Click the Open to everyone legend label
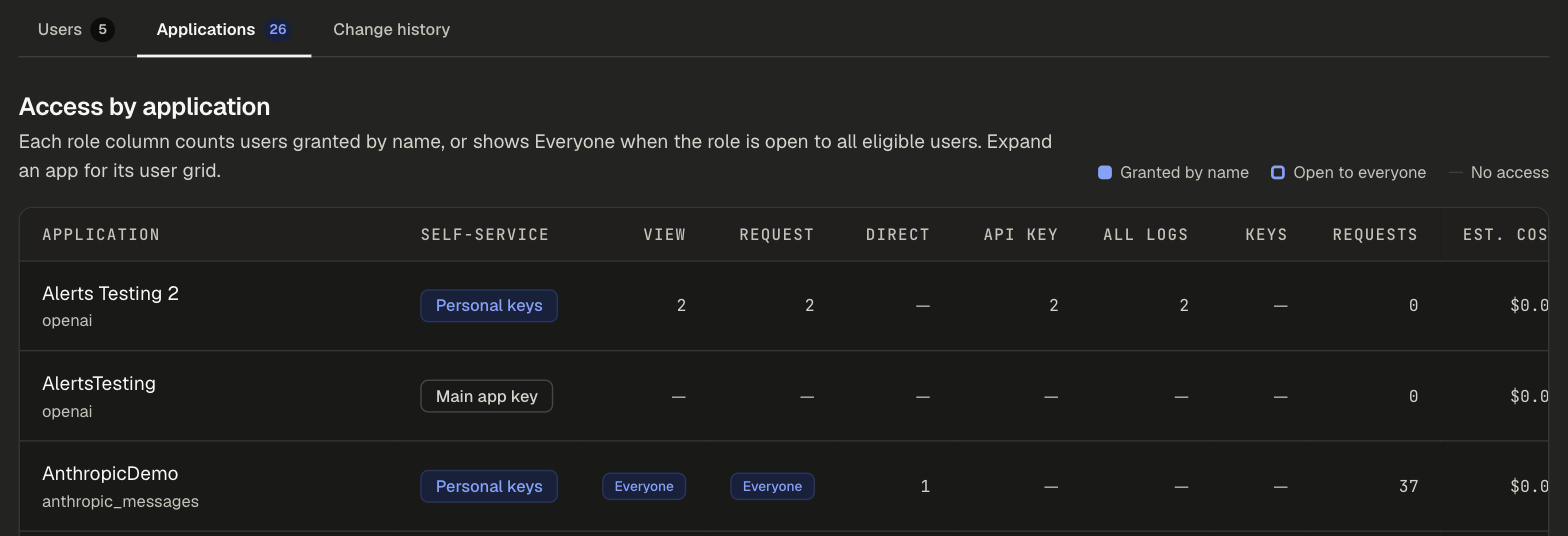1568x536 pixels. [x=1359, y=172]
